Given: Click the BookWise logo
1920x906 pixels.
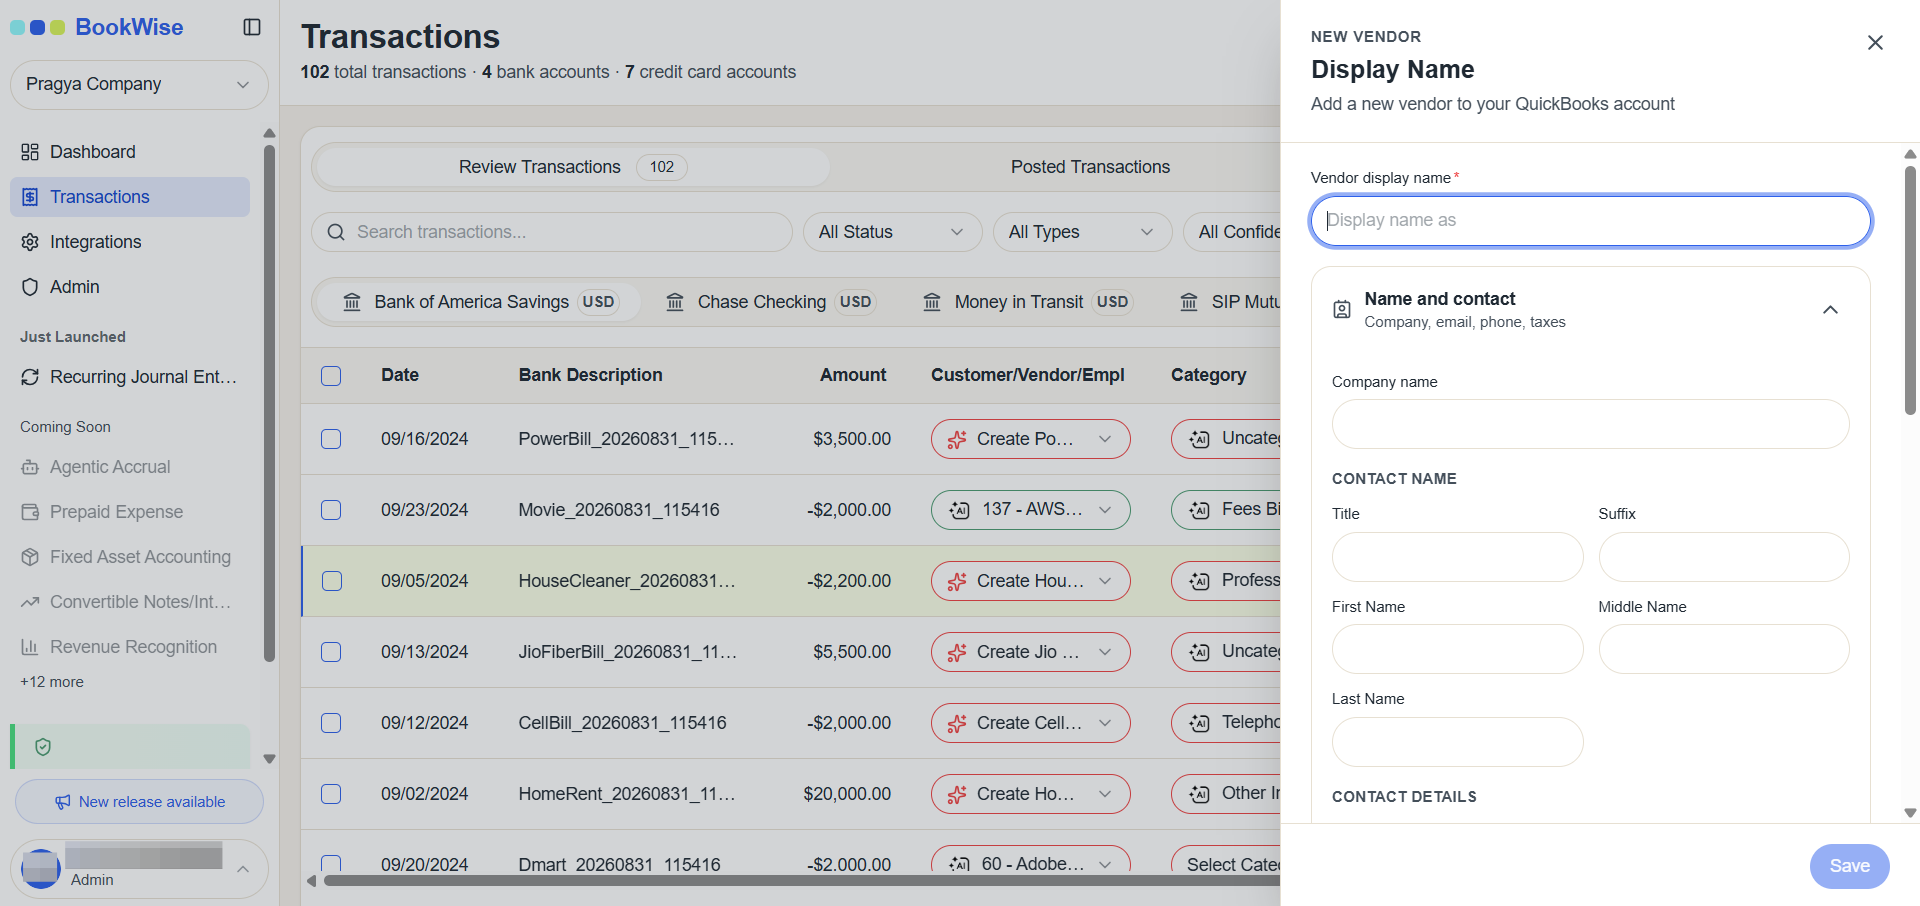Looking at the screenshot, I should pyautogui.click(x=97, y=27).
